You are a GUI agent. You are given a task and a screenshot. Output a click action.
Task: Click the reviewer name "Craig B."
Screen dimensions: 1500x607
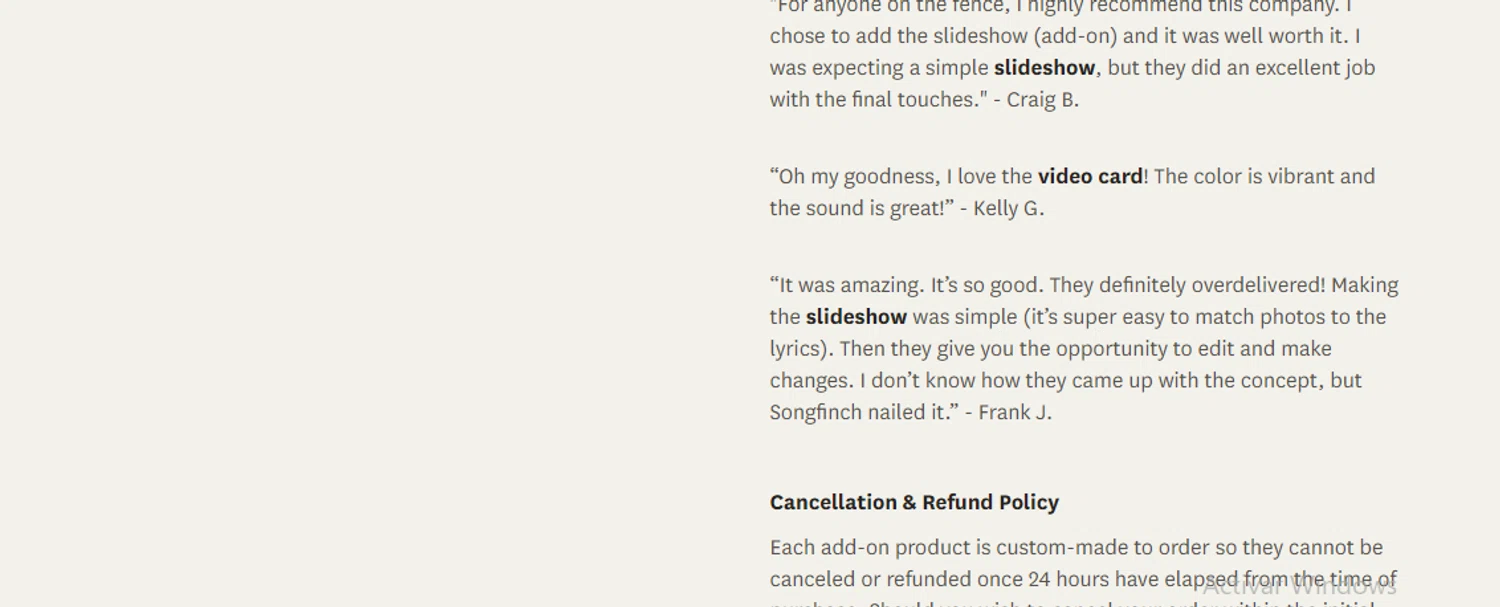coord(1042,100)
